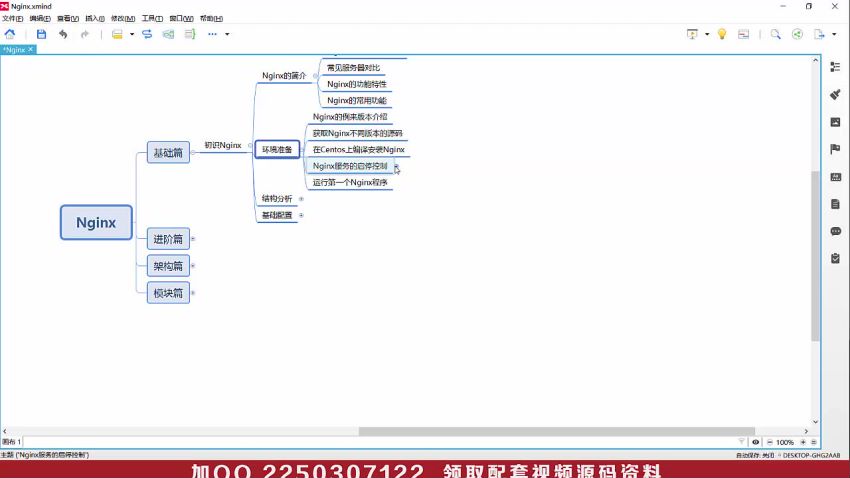Expand the 架构篇 branch
Screen dimensions: 850x478
[x=193, y=266]
